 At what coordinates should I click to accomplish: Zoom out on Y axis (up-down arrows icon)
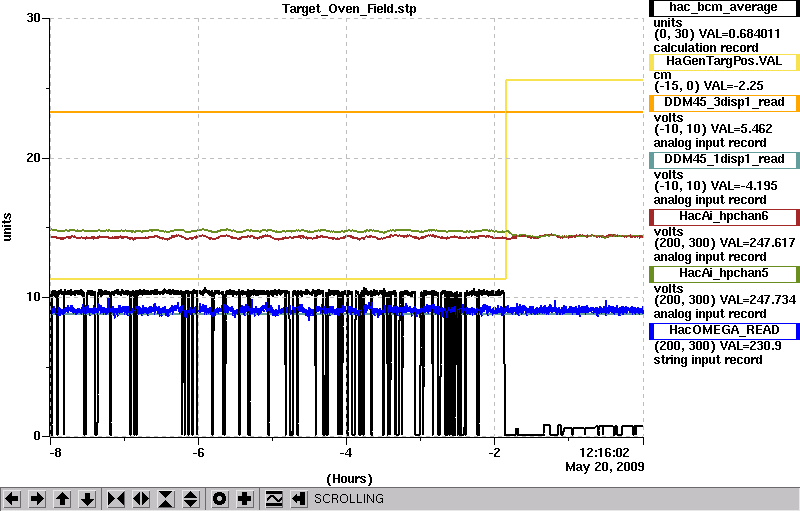[190, 499]
